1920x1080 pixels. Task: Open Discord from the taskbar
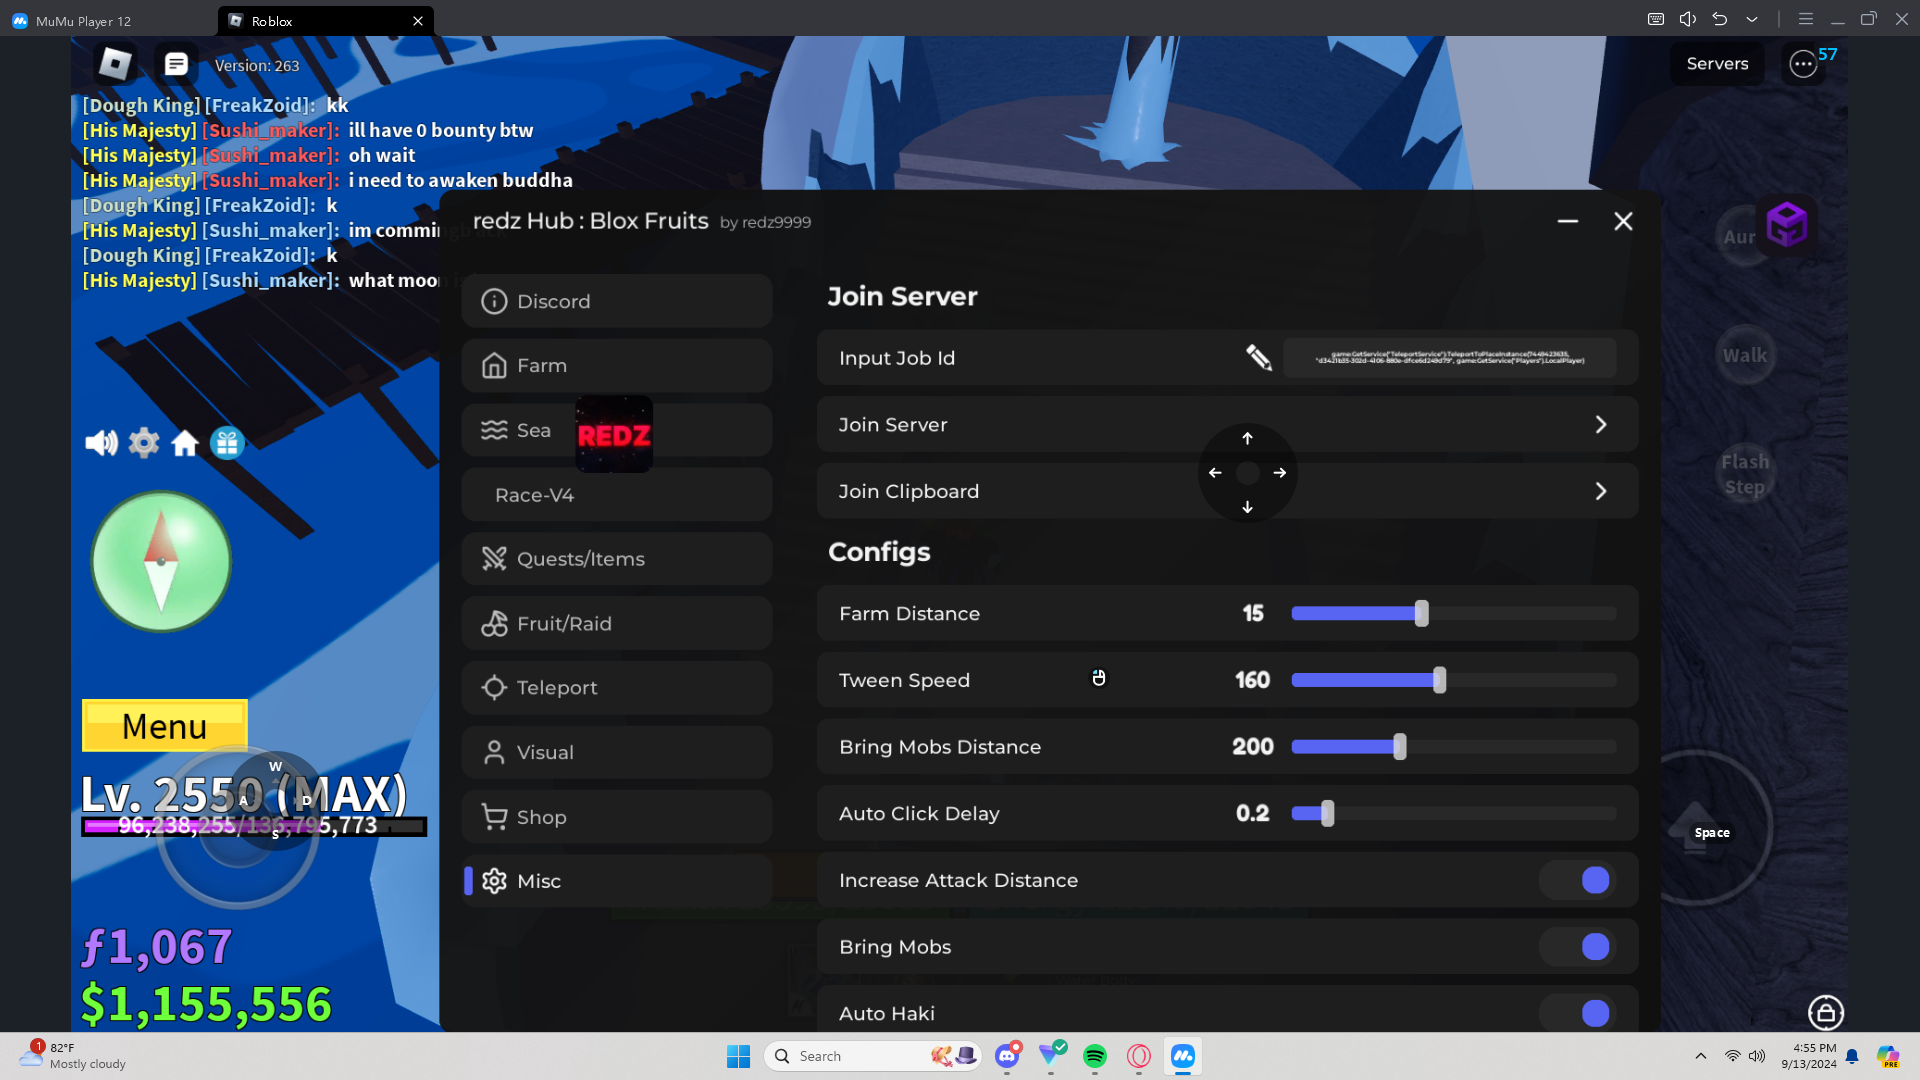(x=1007, y=1056)
